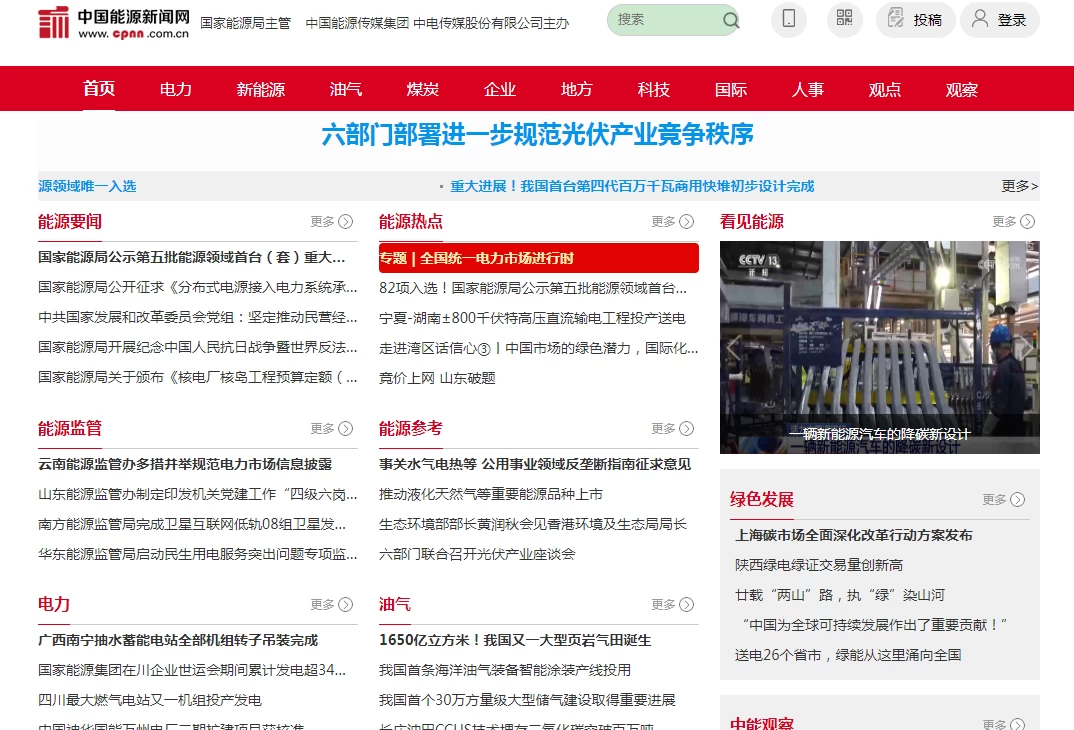Click the mobile phone icon in the header

point(788,20)
